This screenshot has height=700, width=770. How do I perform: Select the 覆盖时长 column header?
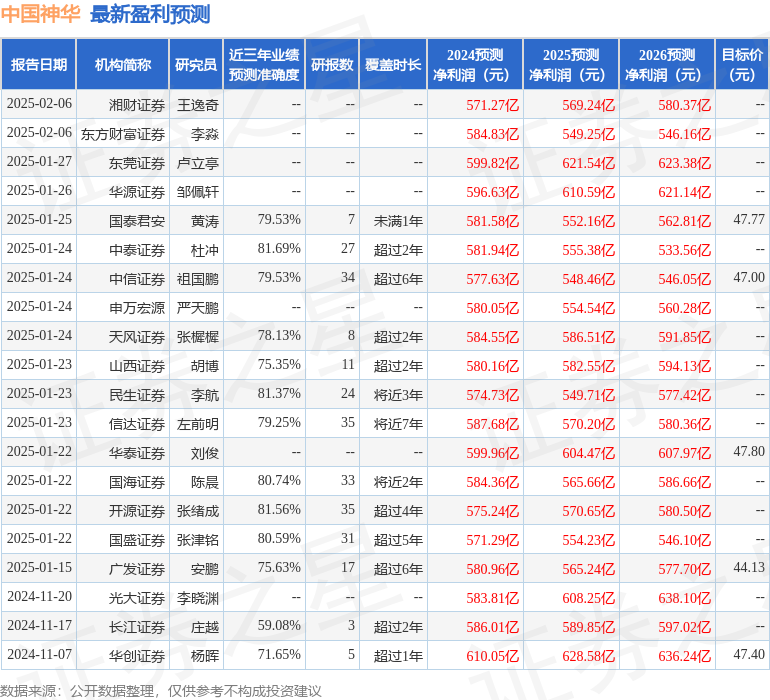(x=393, y=64)
